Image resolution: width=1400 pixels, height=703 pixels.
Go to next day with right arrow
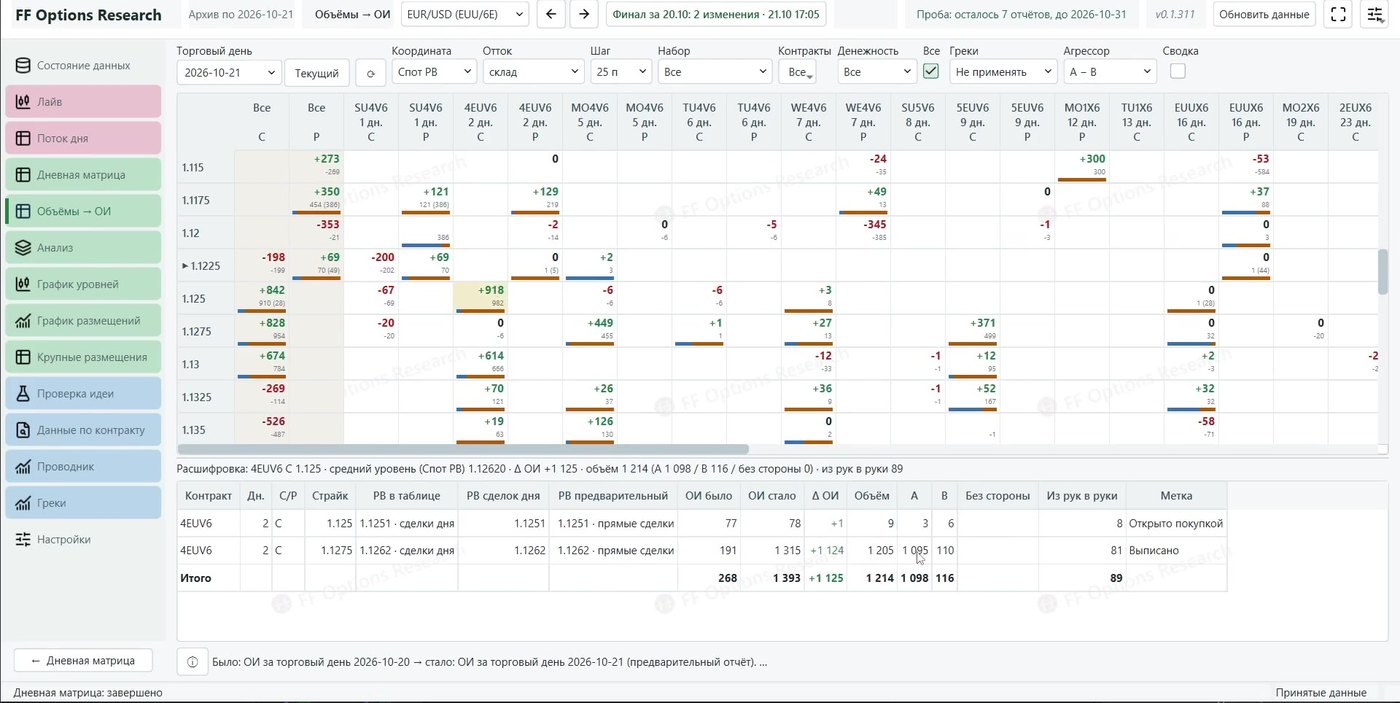(584, 15)
